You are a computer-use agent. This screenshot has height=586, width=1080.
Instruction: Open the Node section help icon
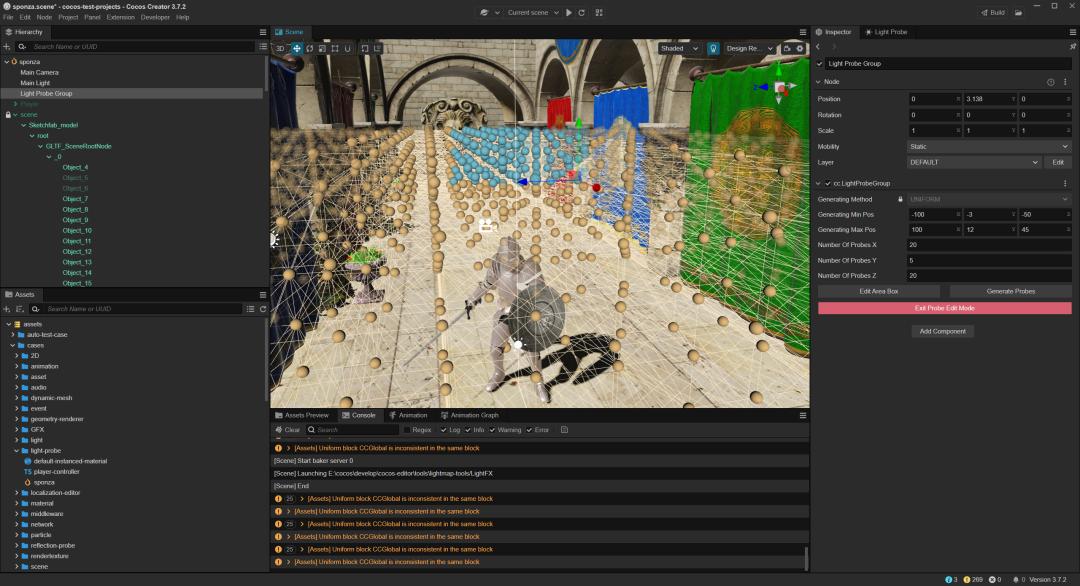(x=1050, y=82)
